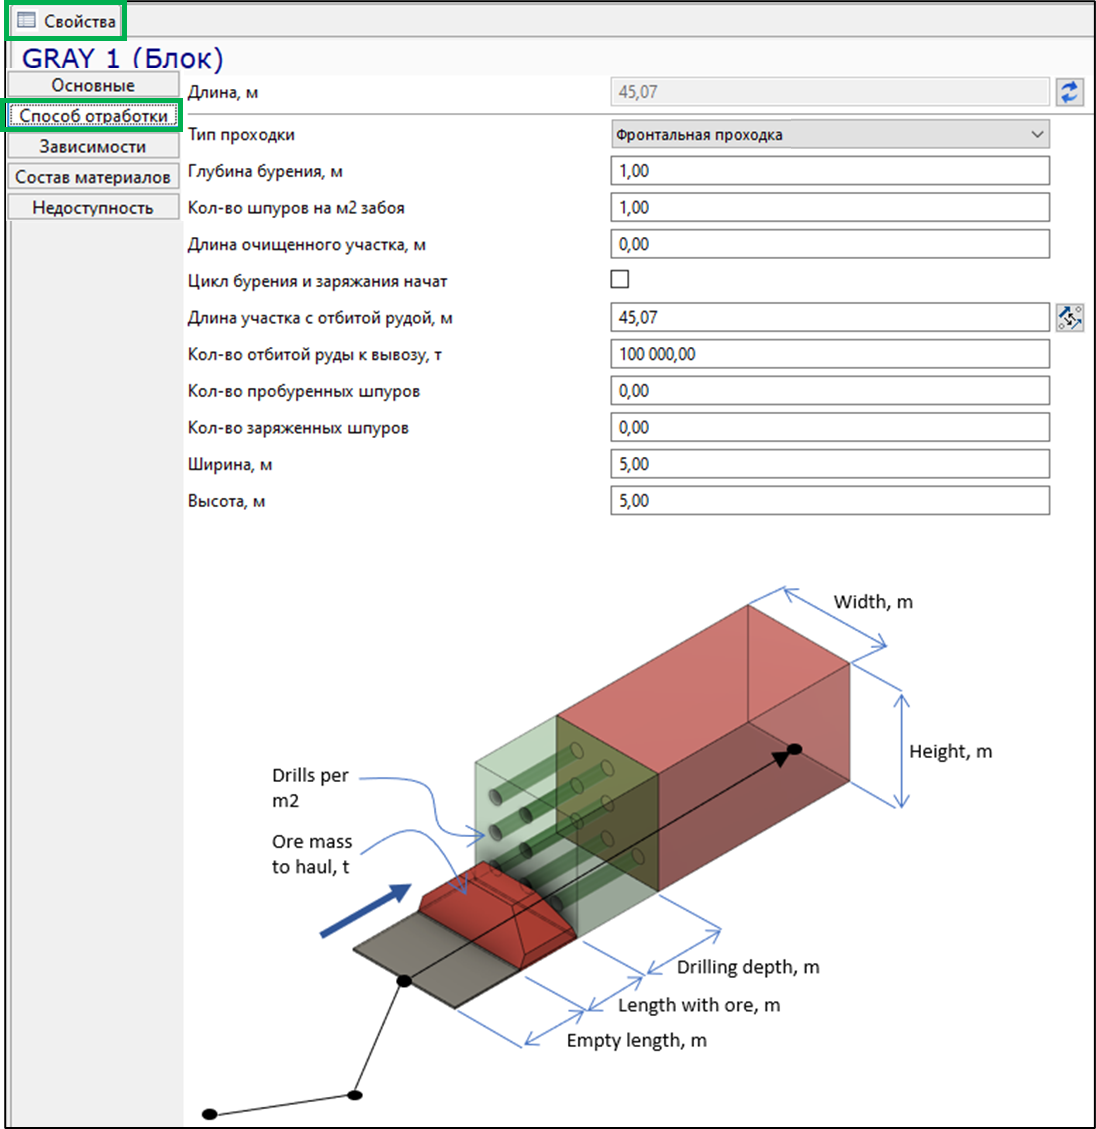Click the Ширина input field
Image resolution: width=1096 pixels, height=1129 pixels.
tap(830, 464)
